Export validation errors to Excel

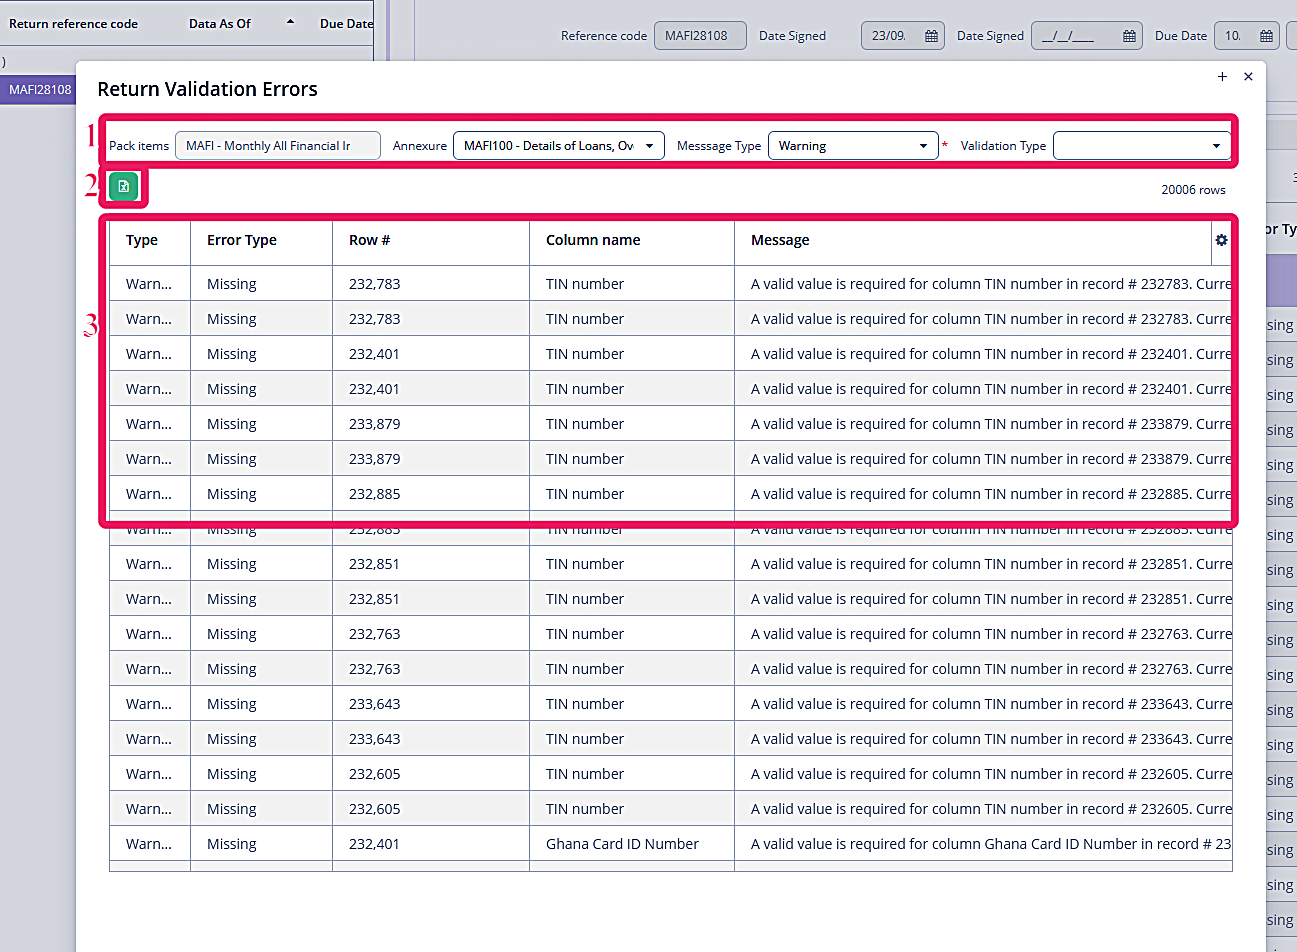(122, 186)
